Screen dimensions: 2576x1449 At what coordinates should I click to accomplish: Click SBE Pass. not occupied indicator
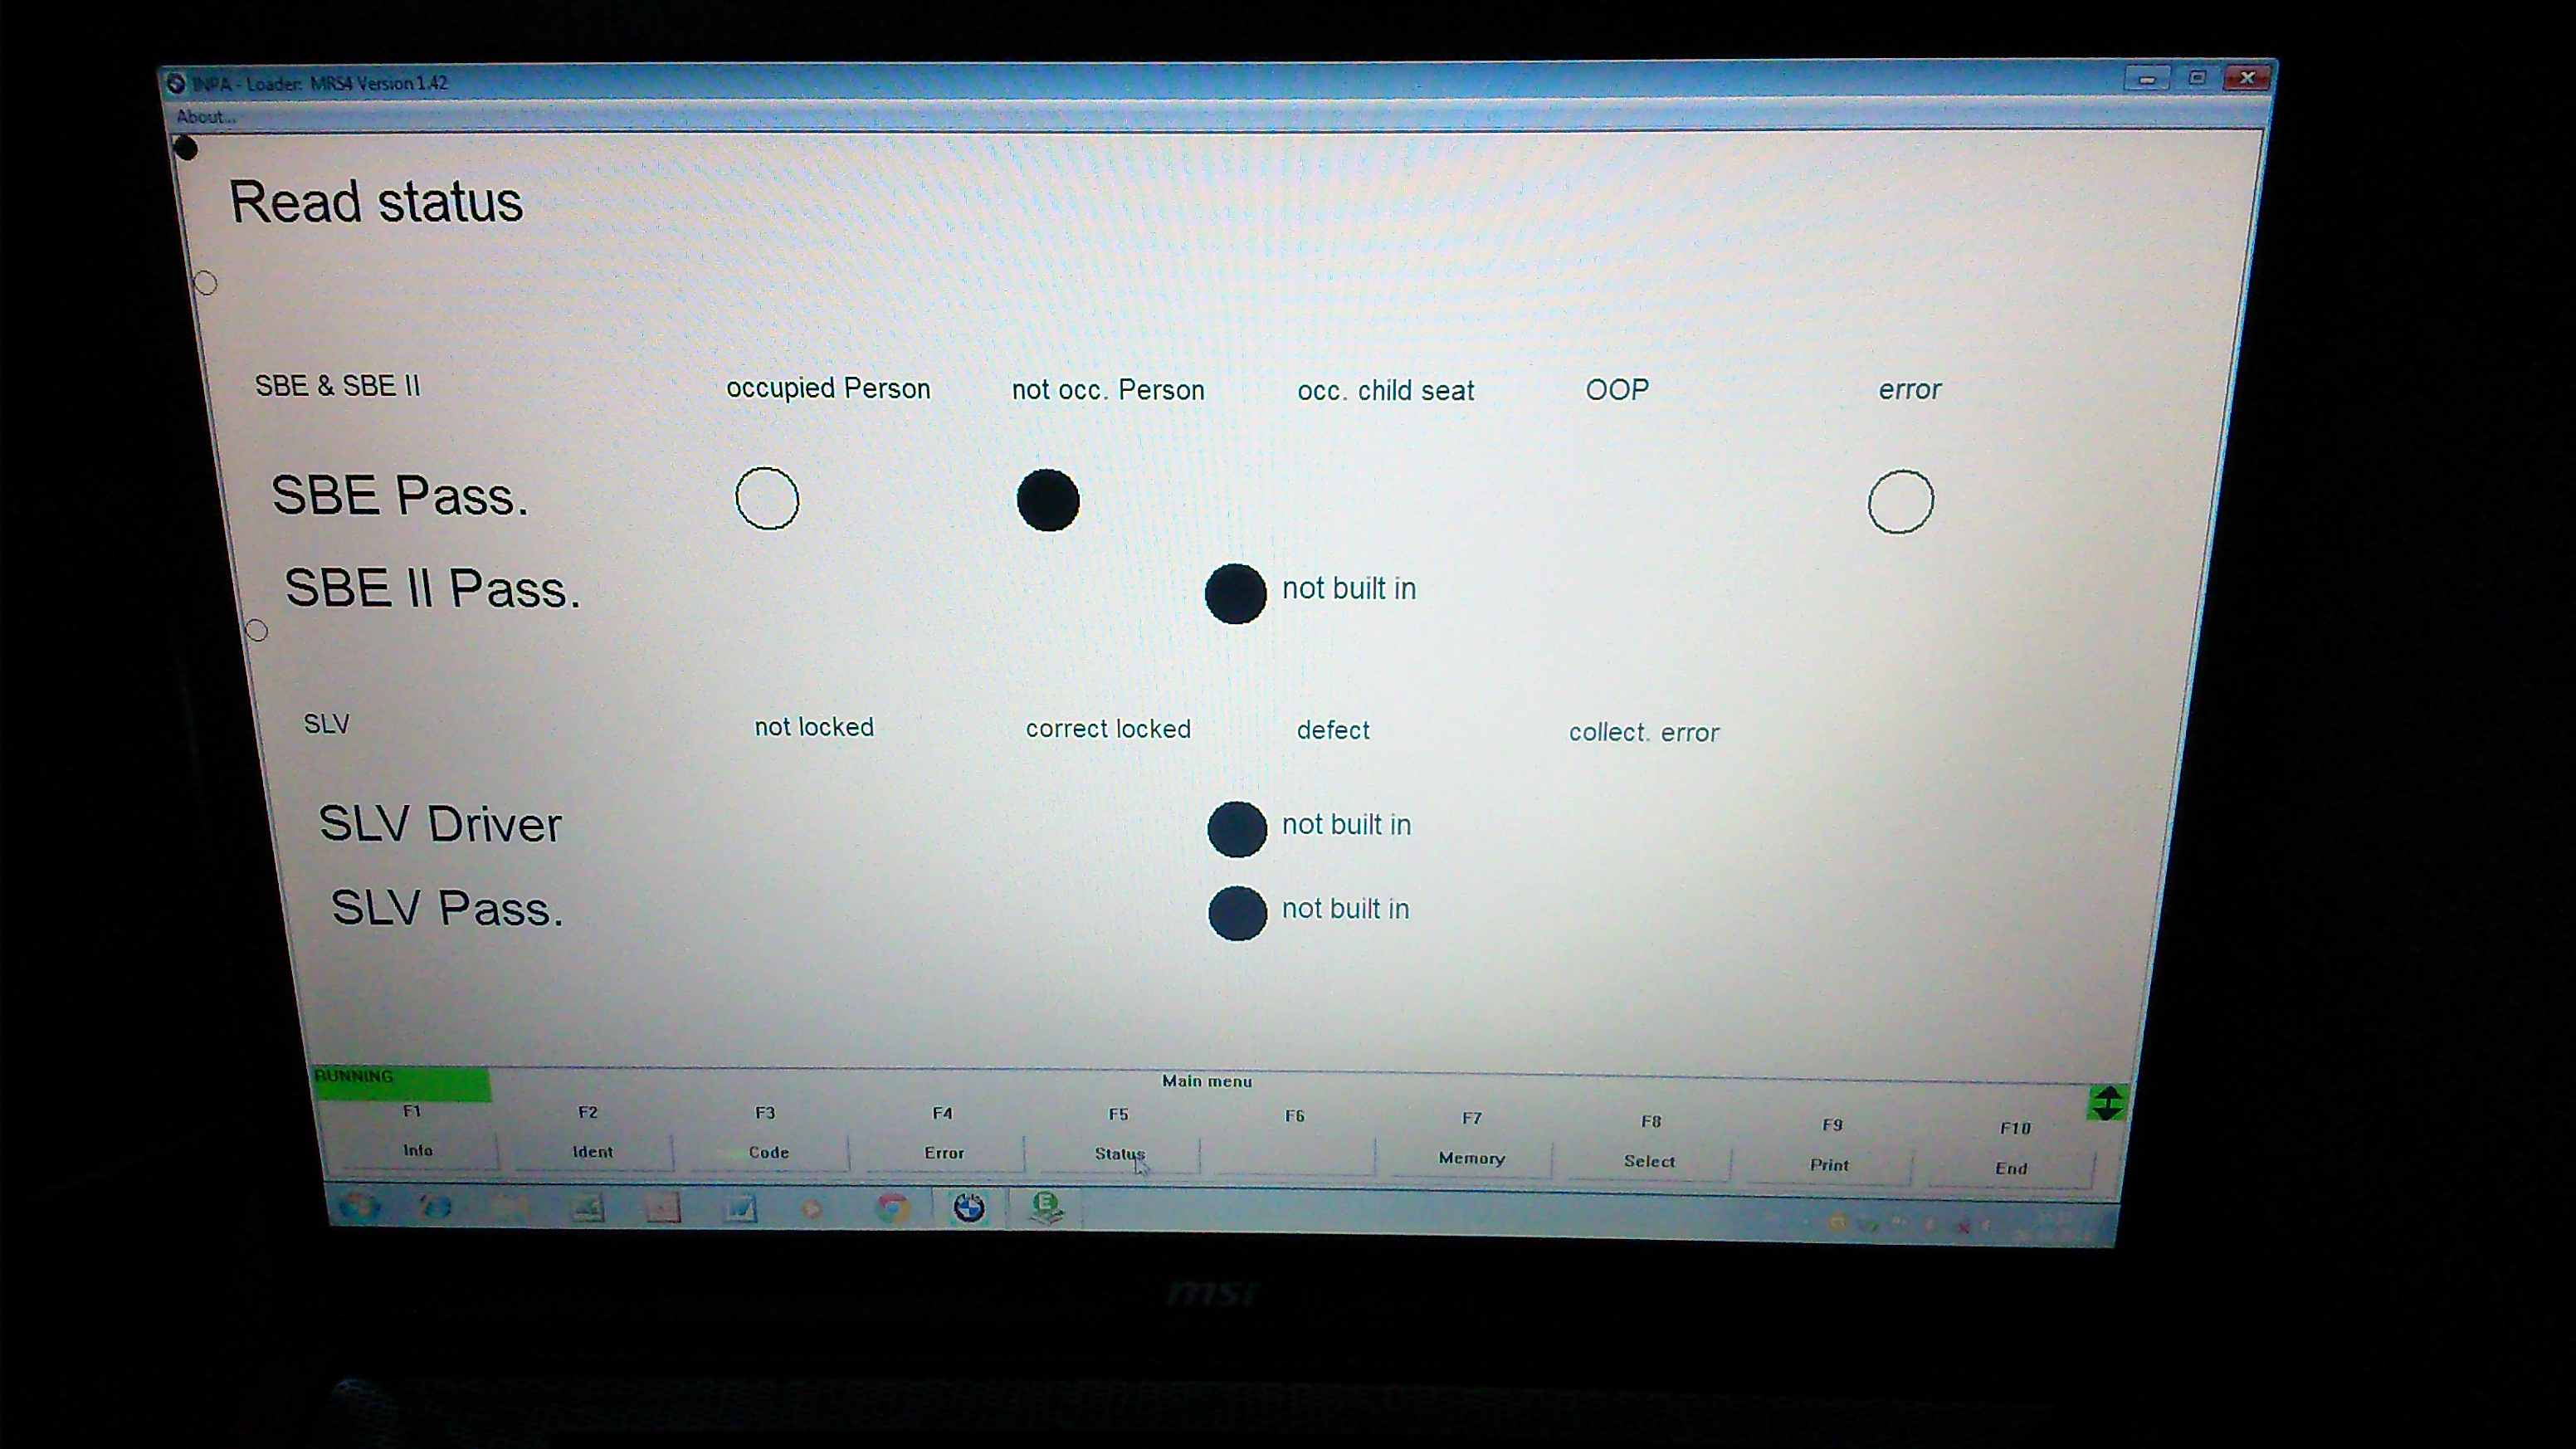(1047, 500)
